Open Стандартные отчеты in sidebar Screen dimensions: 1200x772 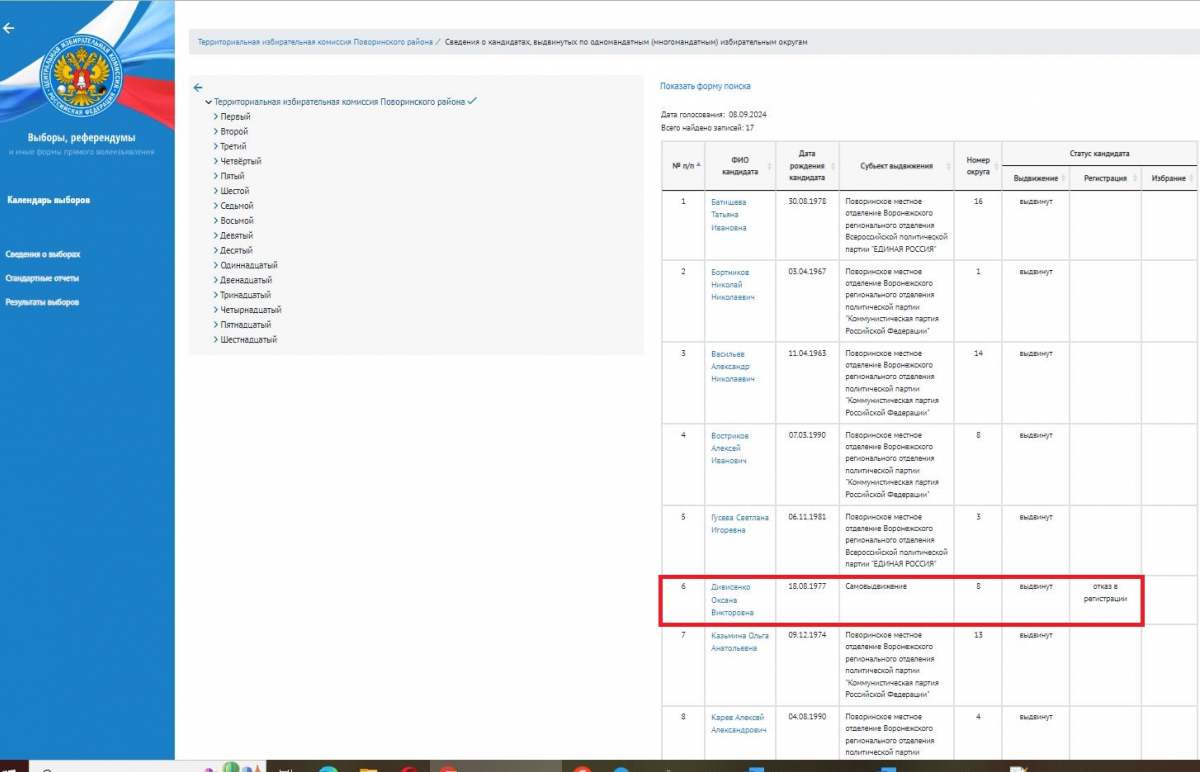(42, 278)
